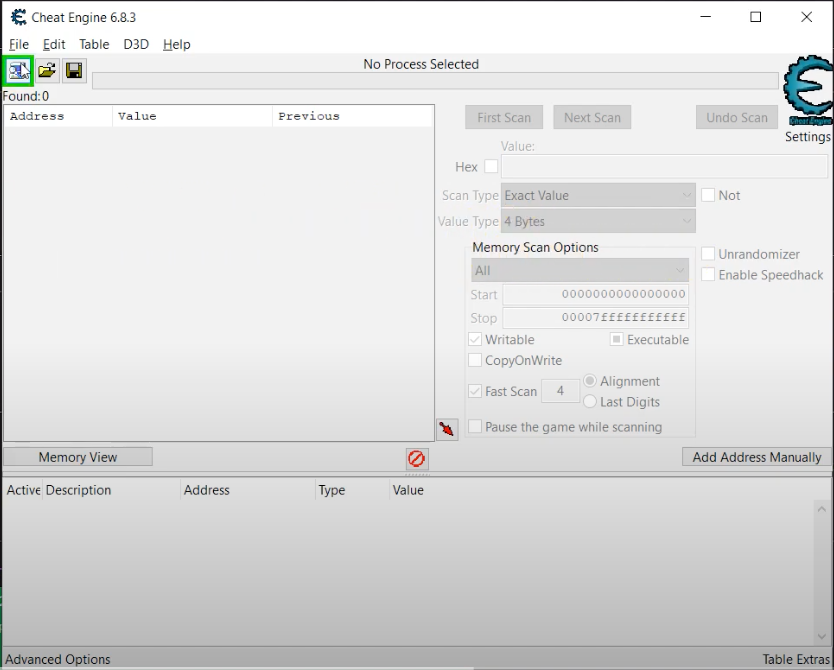Enable Speedhack checkbox
The image size is (834, 670).
708,274
